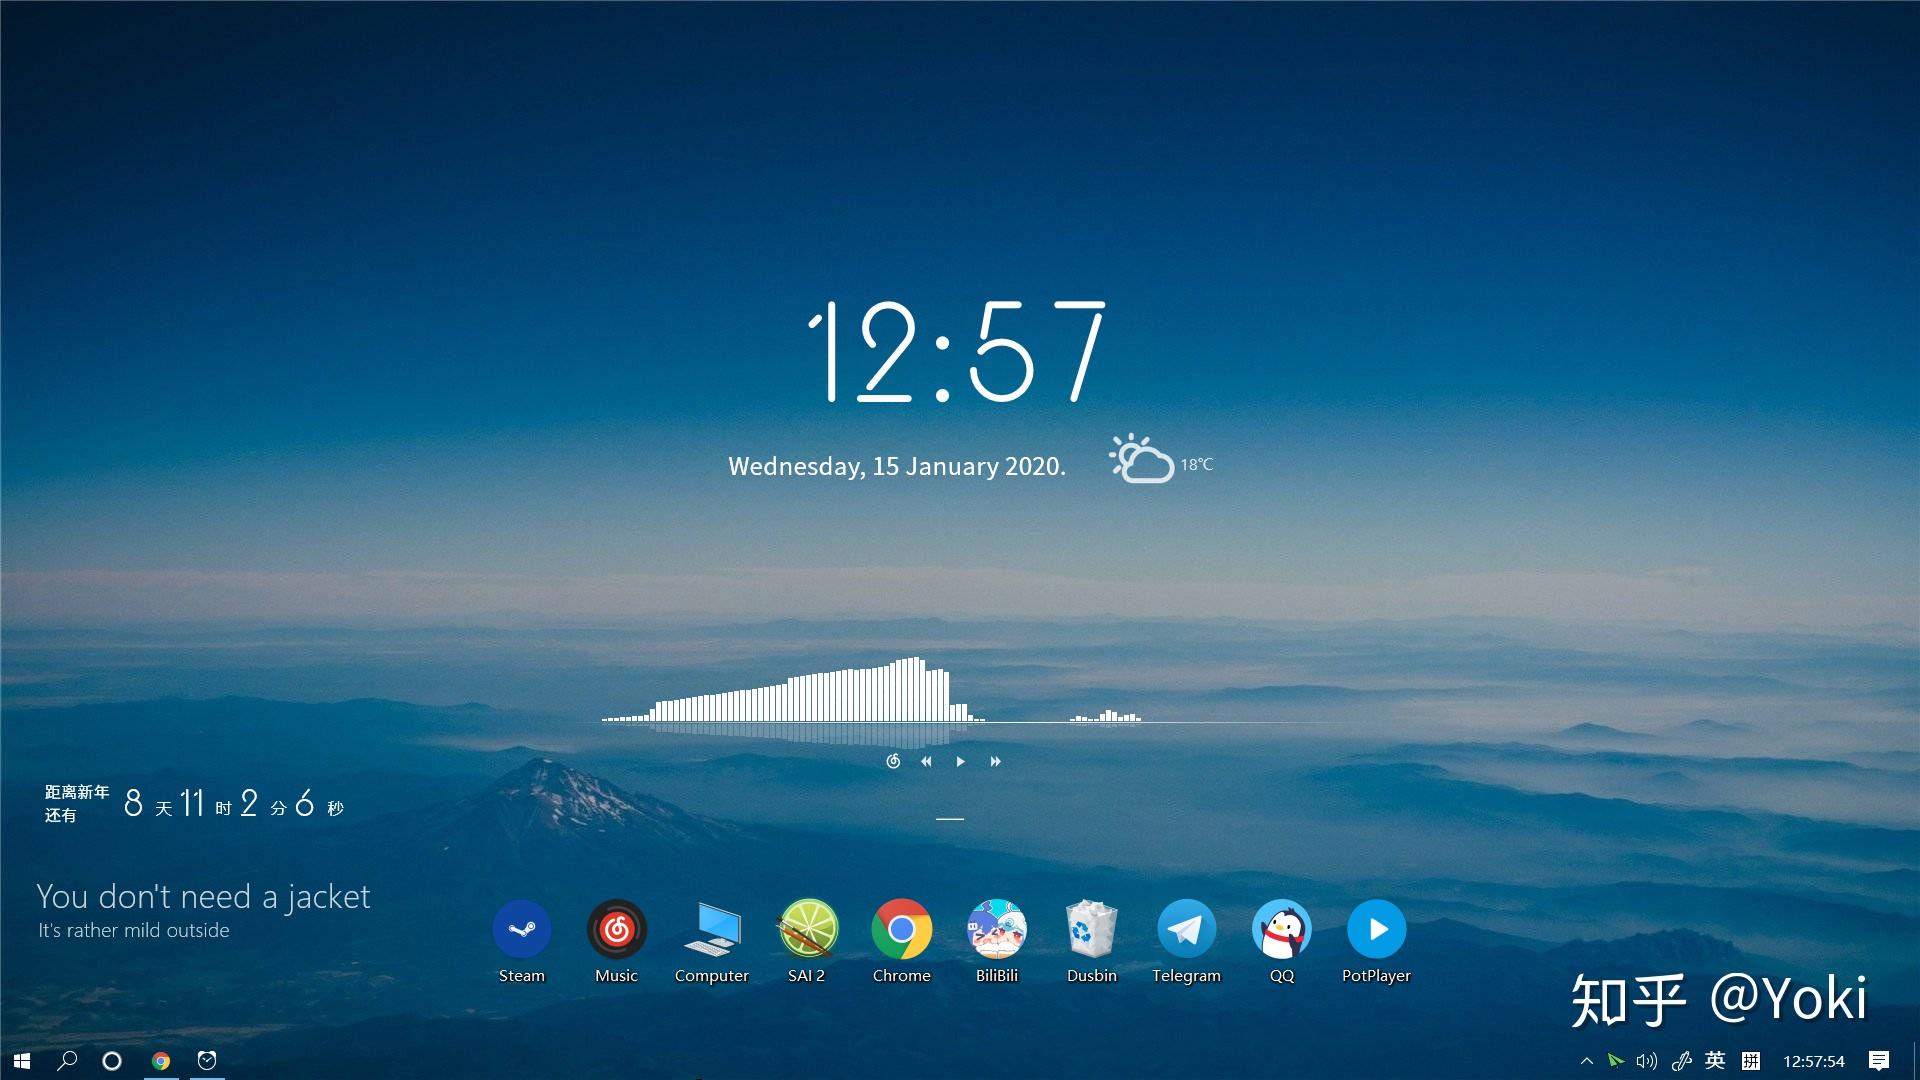Open Cortana circle on the taskbar
1920x1080 pixels.
point(112,1060)
